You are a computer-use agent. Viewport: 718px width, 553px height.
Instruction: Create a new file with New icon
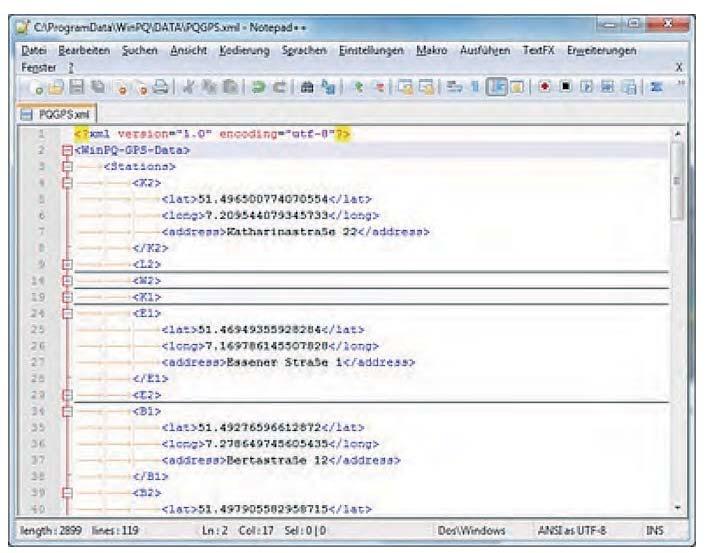[x=36, y=87]
